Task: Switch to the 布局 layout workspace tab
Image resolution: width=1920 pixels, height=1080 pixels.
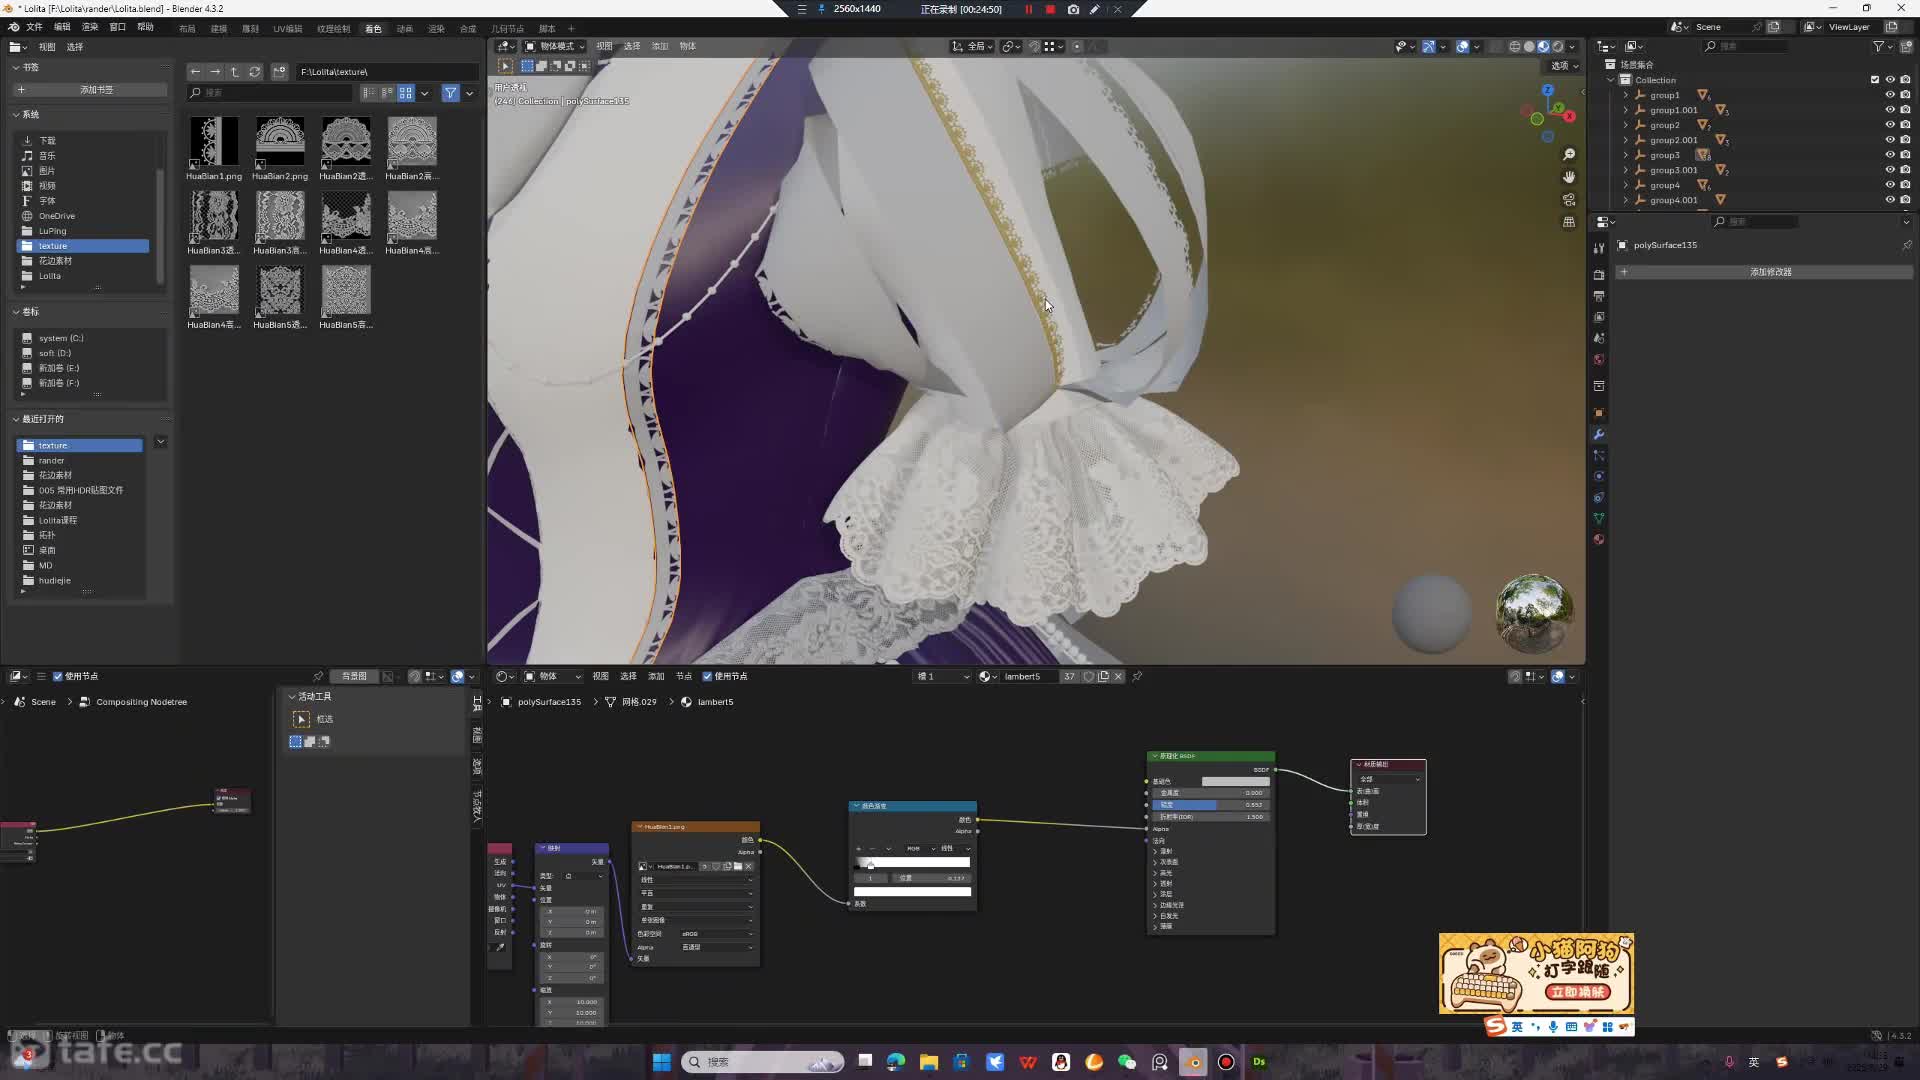Action: pos(187,29)
